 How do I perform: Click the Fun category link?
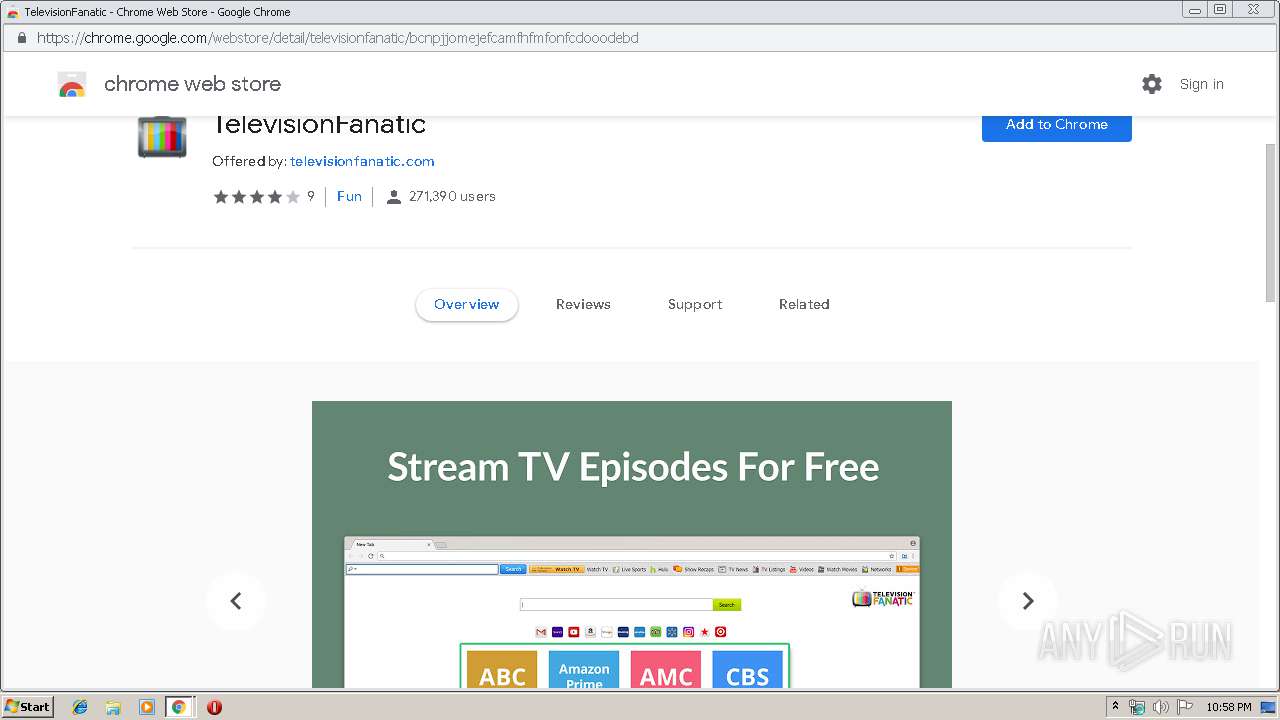pos(349,197)
